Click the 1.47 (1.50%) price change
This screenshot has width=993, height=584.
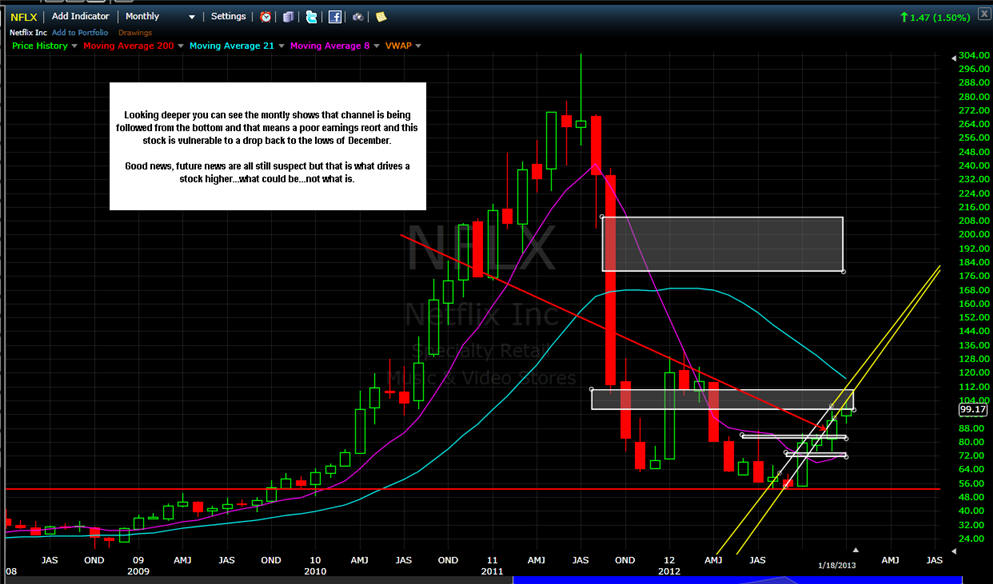click(935, 18)
